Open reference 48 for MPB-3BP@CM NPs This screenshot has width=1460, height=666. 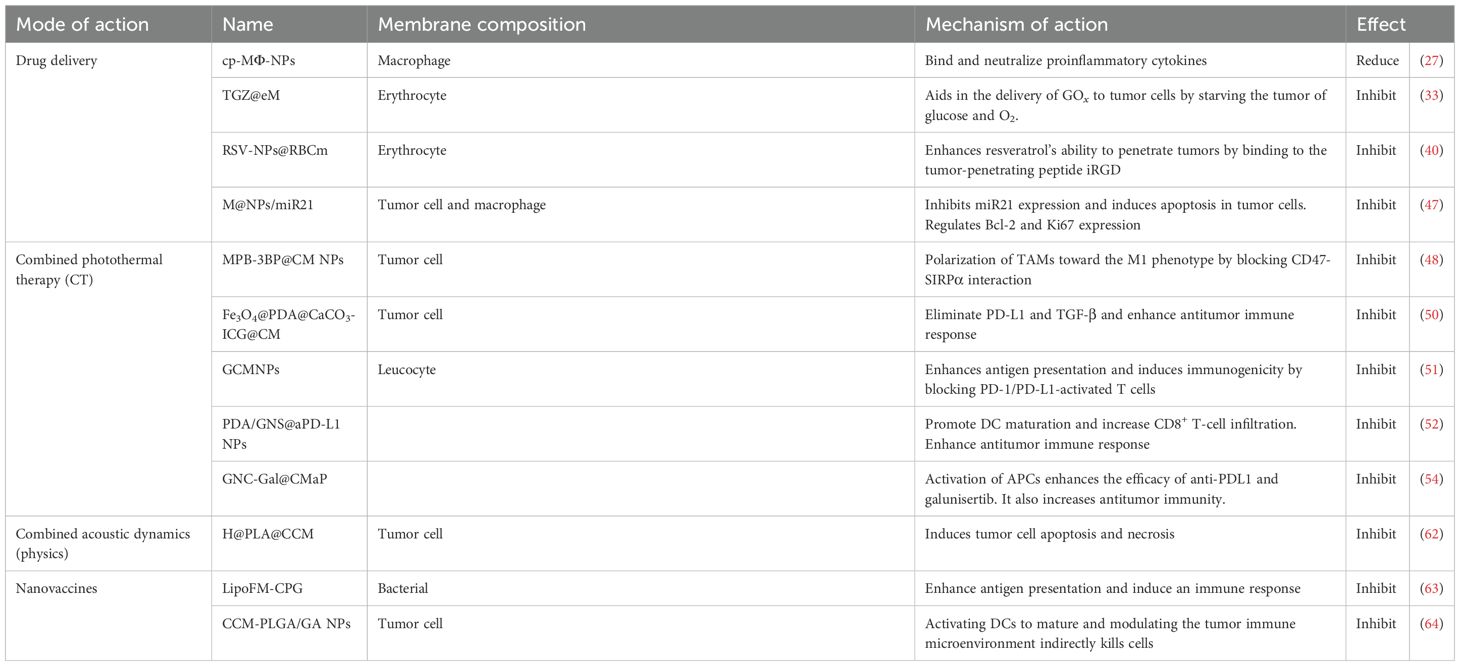pyautogui.click(x=1431, y=260)
